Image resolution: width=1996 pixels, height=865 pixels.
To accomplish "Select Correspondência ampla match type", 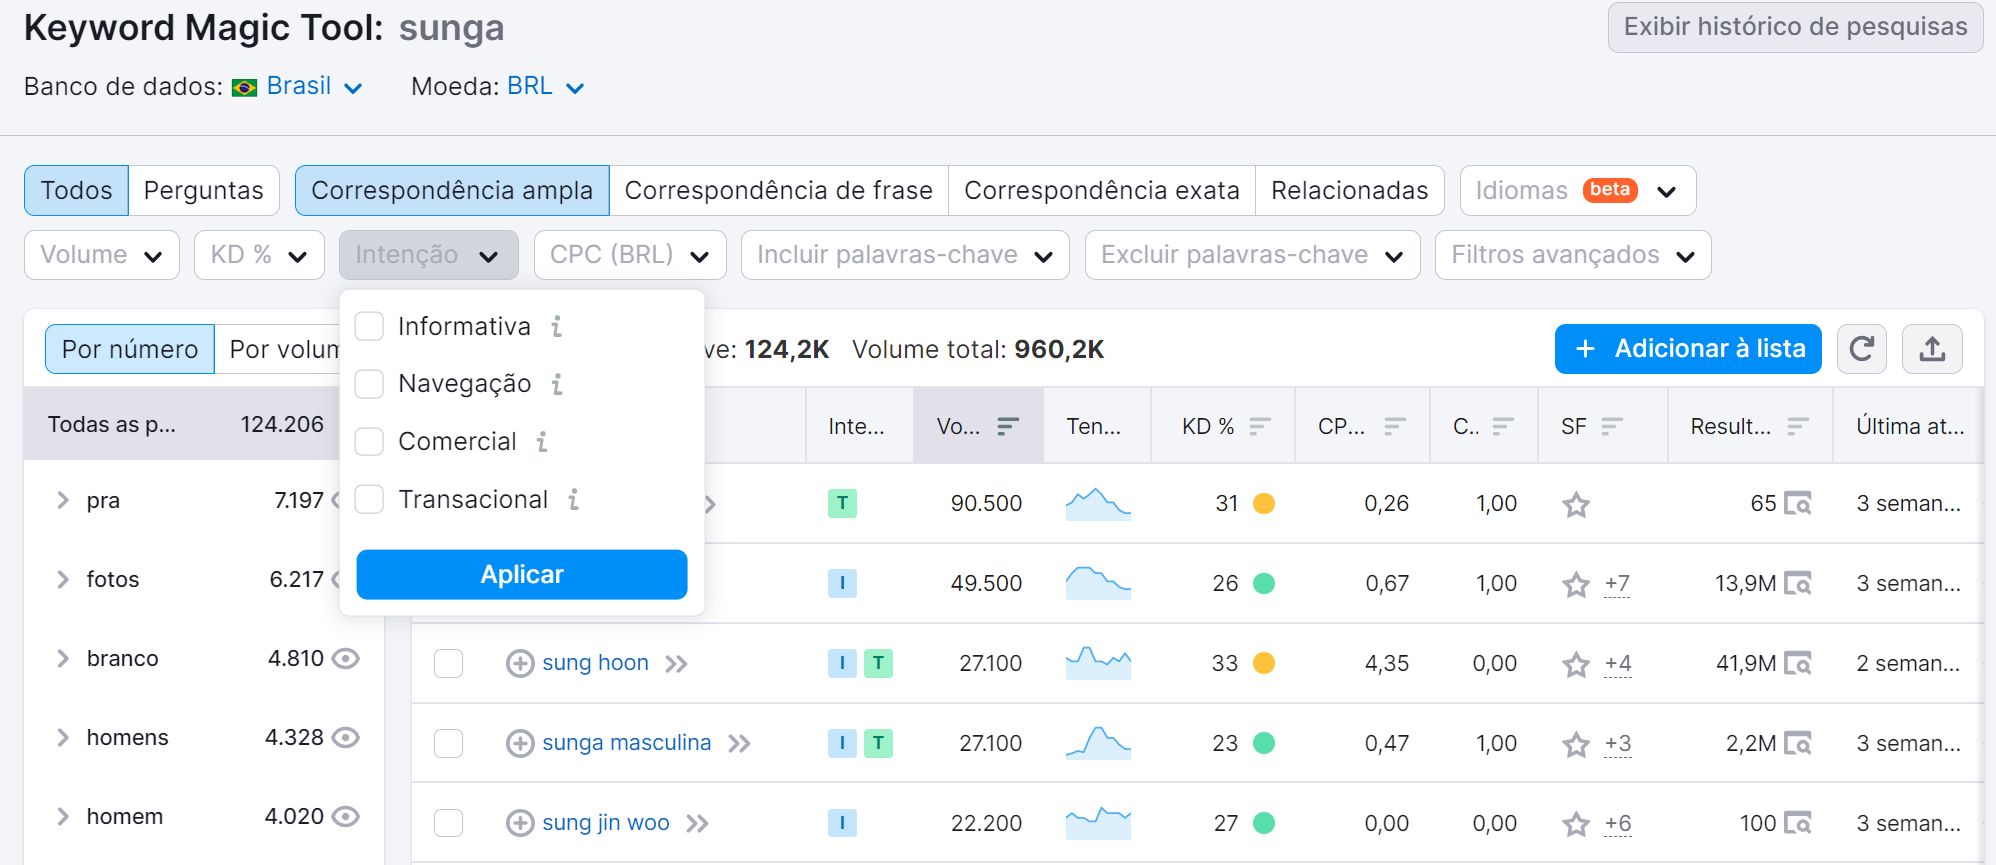I will 452,190.
